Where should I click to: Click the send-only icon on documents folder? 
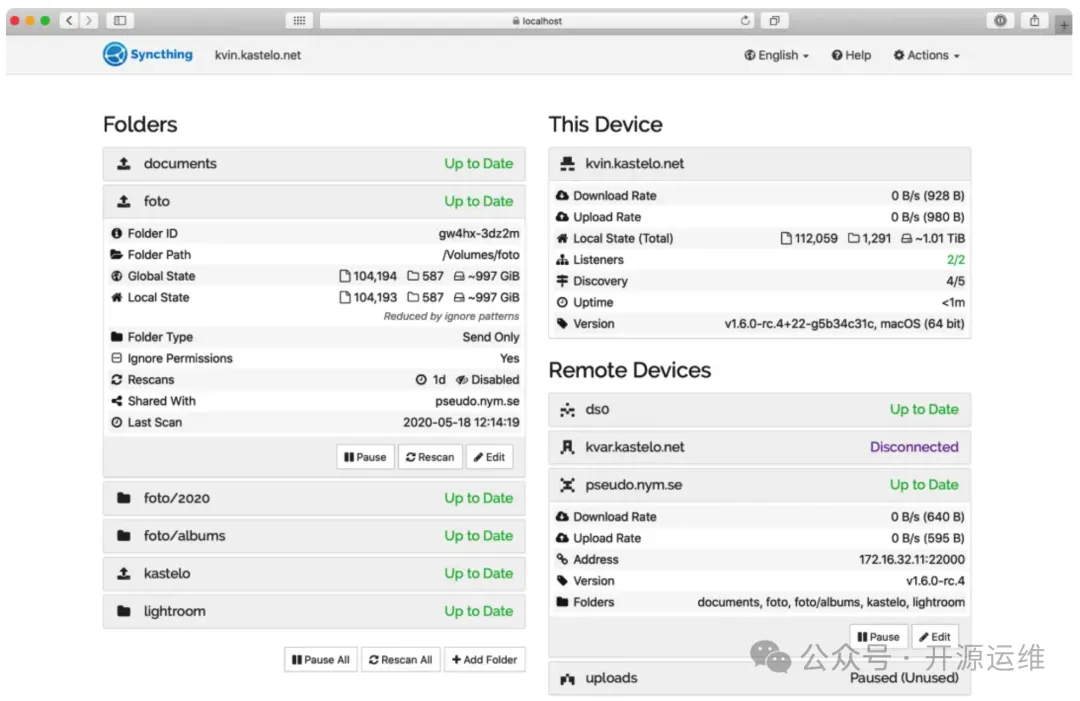pyautogui.click(x=124, y=164)
